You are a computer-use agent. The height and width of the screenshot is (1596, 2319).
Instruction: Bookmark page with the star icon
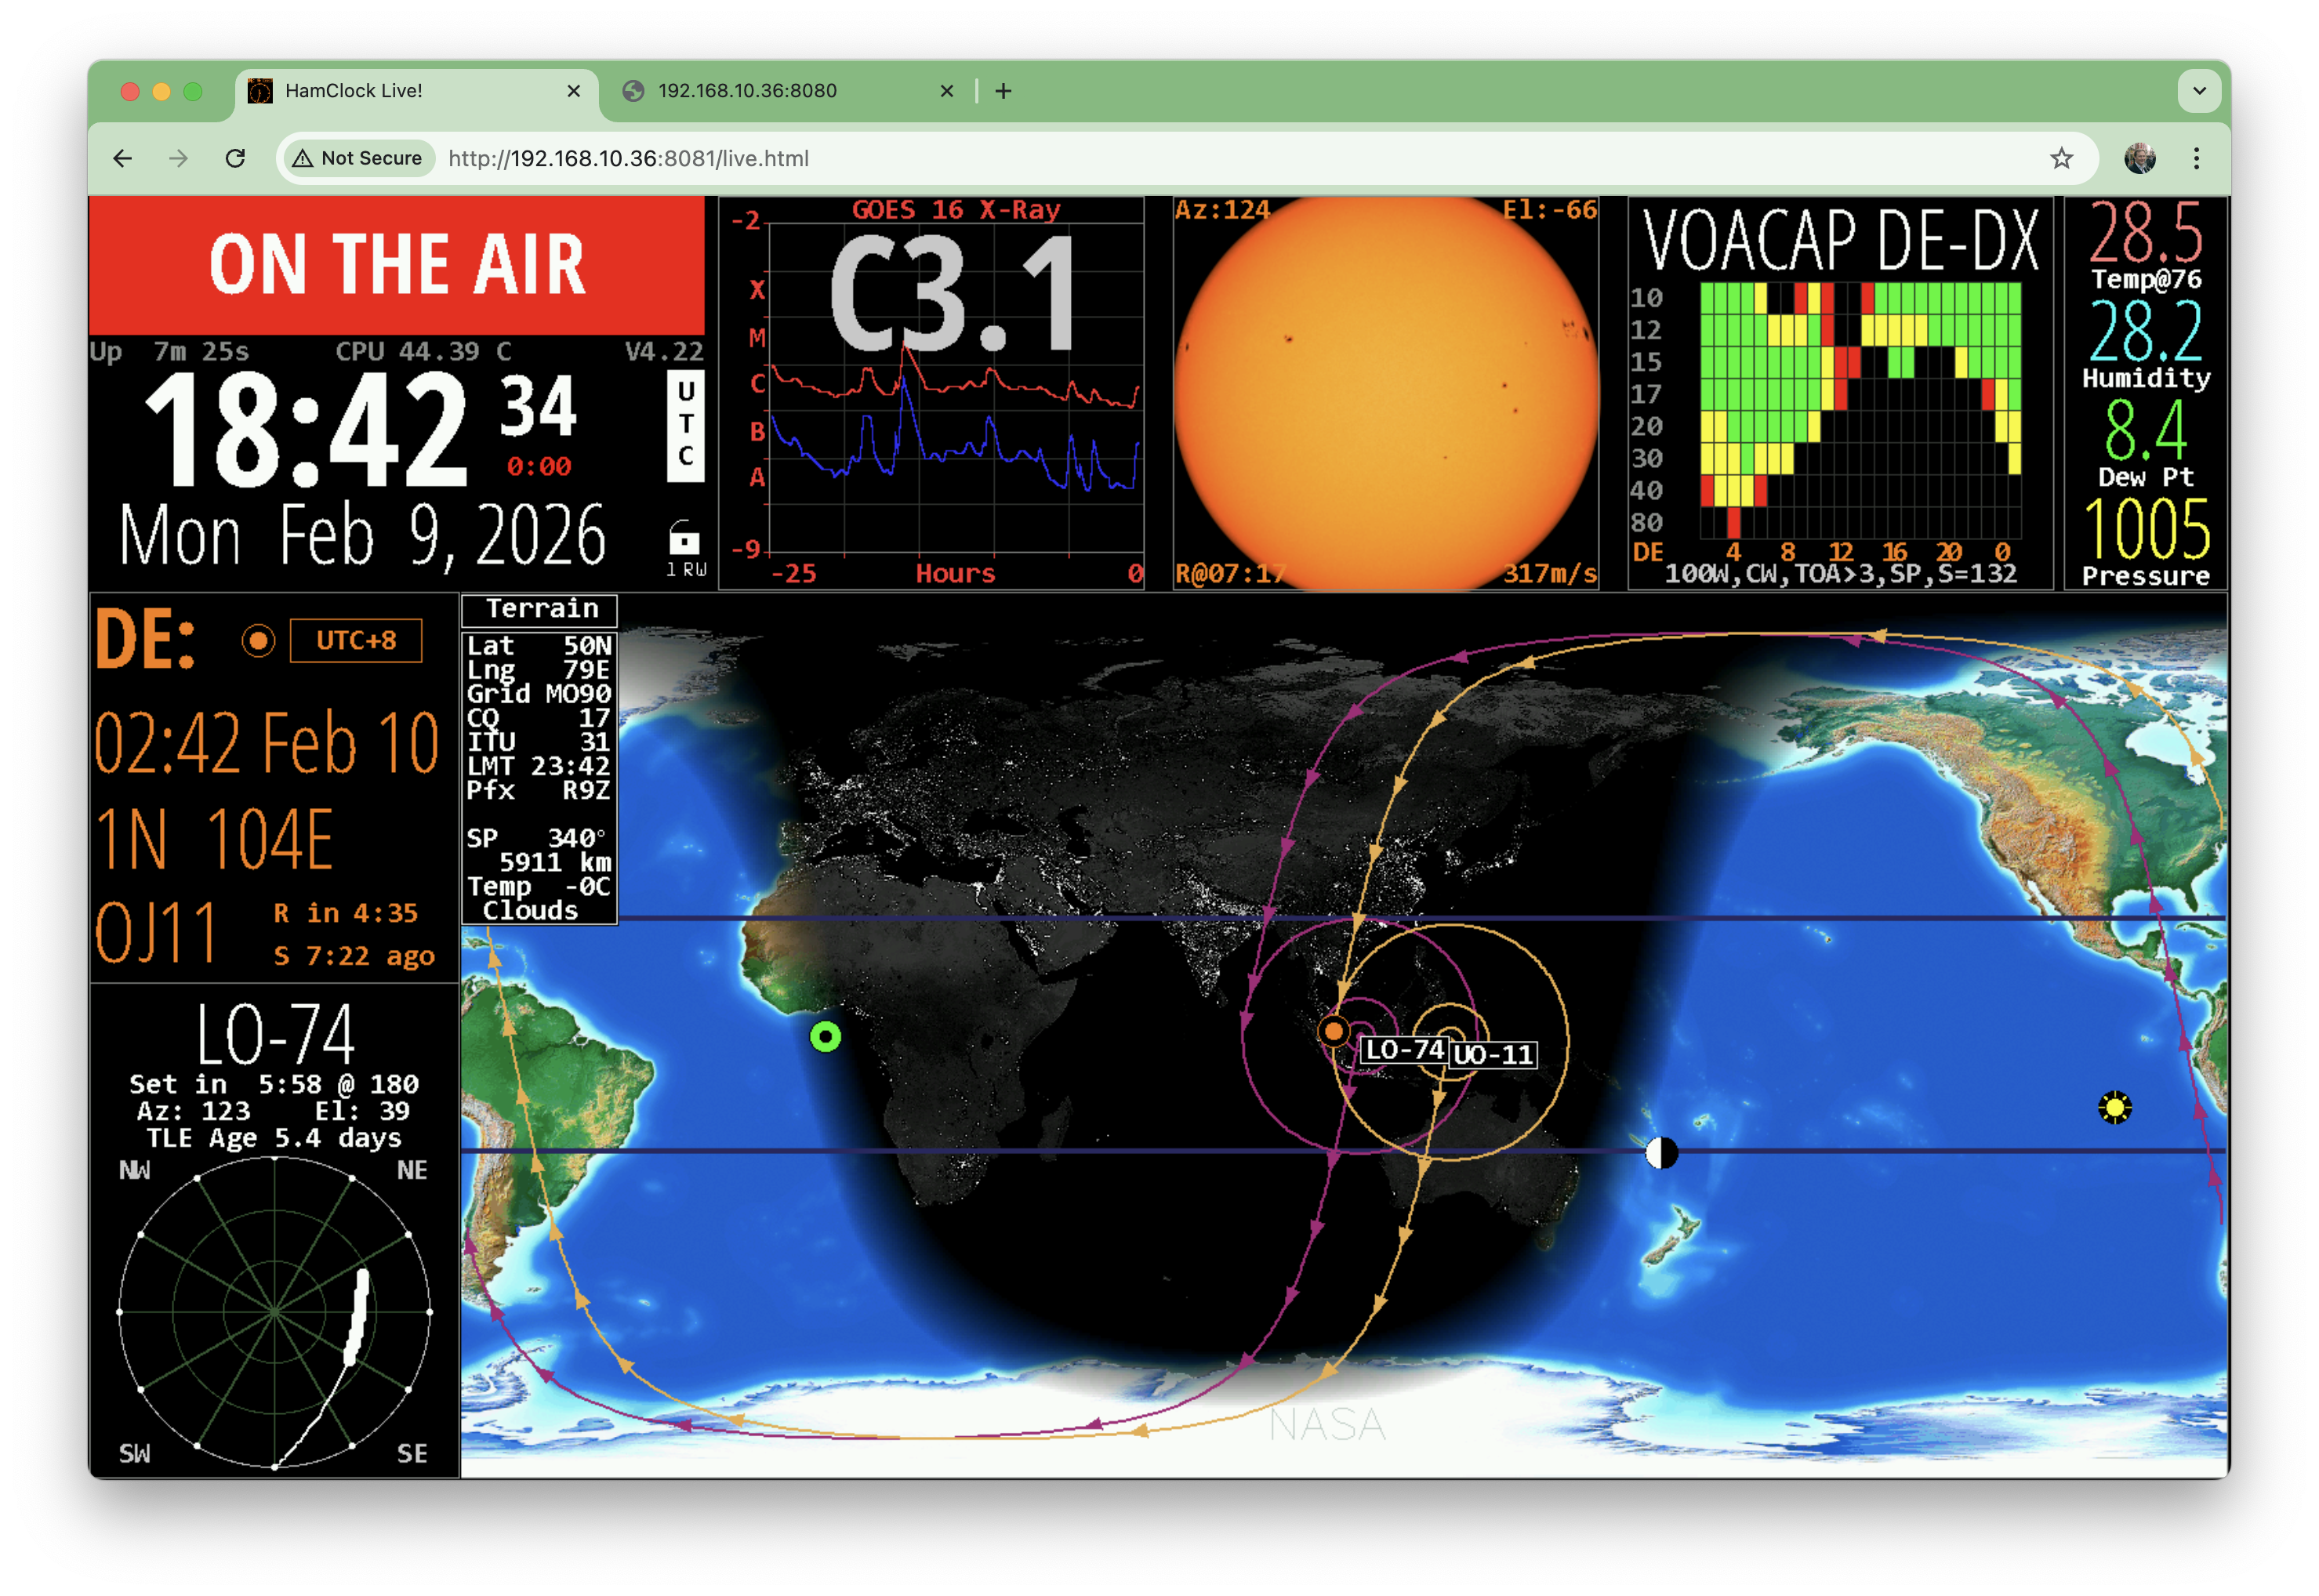click(x=2061, y=158)
